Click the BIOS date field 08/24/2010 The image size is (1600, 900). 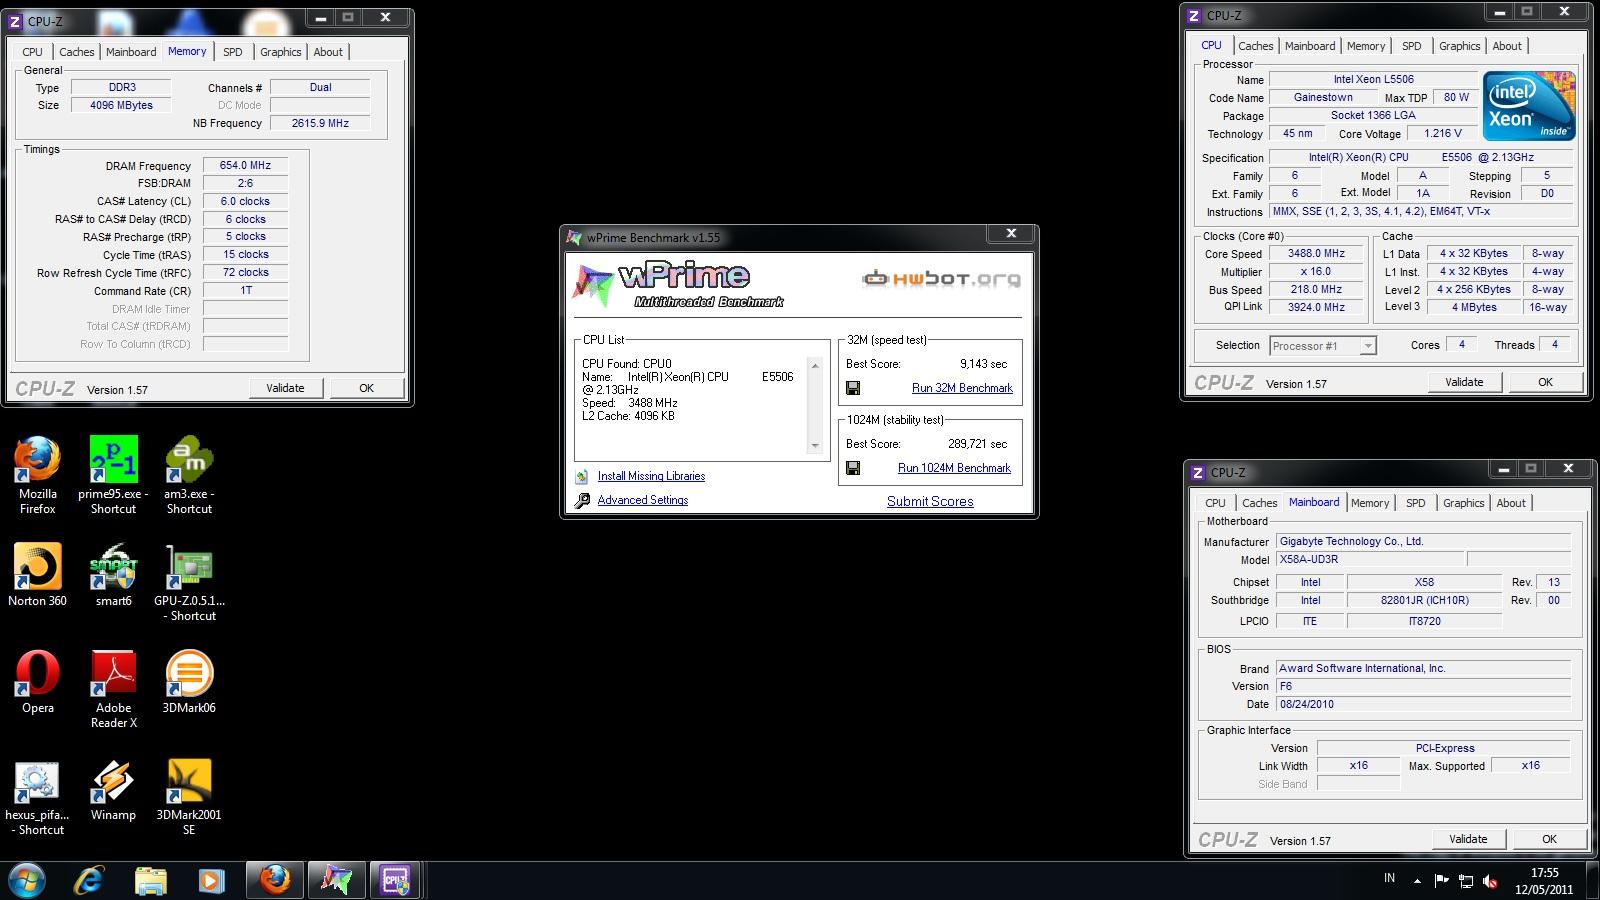point(1423,704)
